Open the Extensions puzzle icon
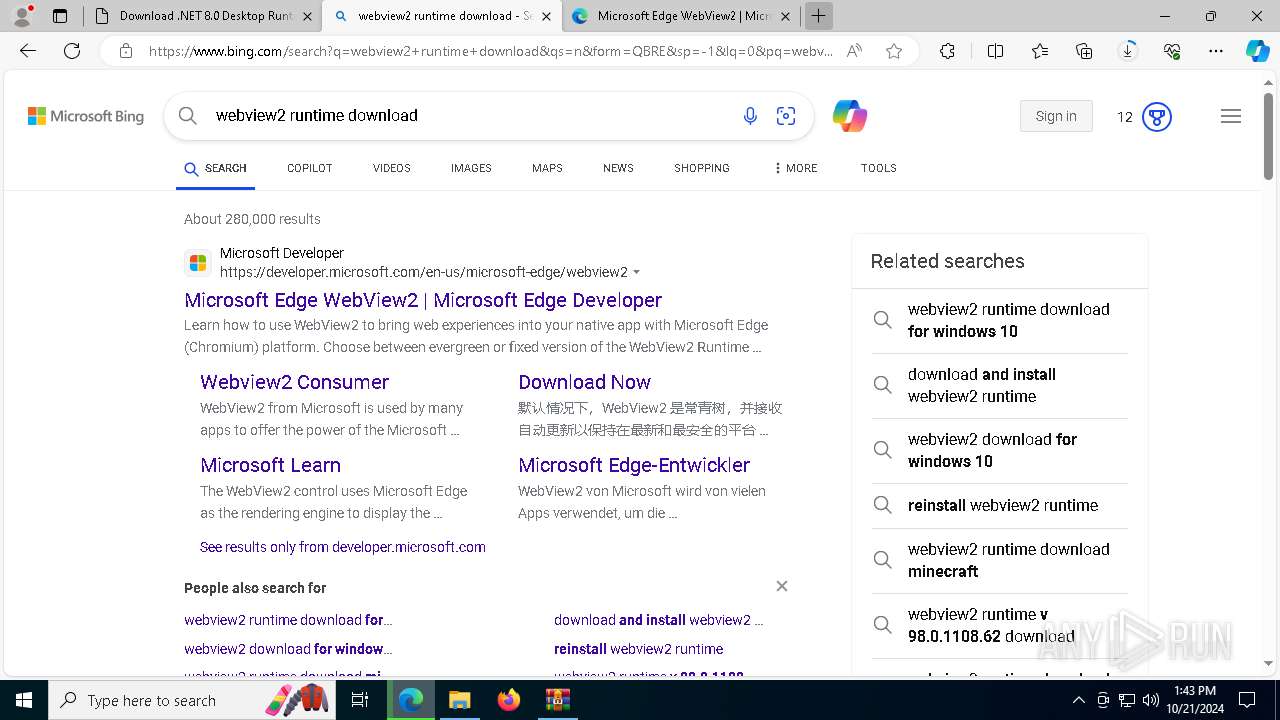1280x720 pixels. click(x=947, y=51)
